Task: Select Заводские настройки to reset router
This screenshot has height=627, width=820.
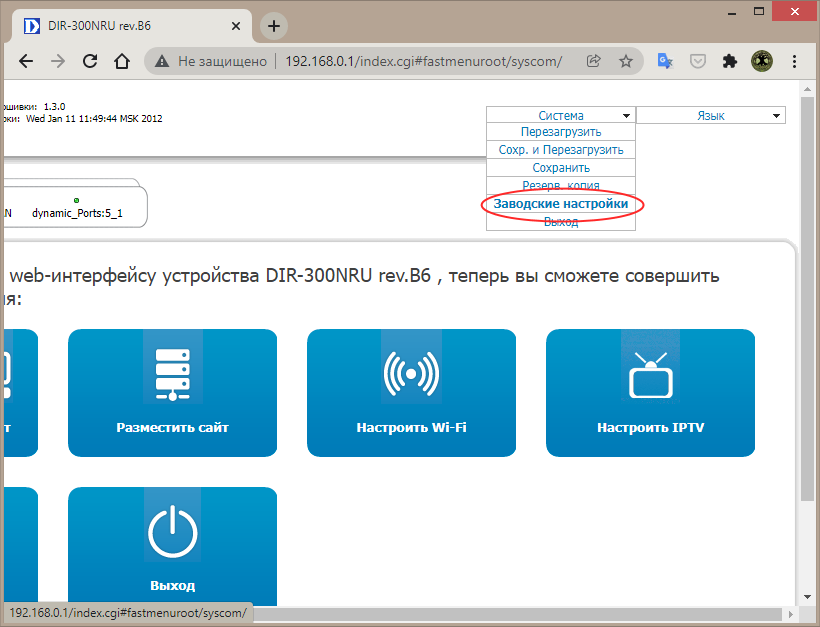Action: point(561,204)
